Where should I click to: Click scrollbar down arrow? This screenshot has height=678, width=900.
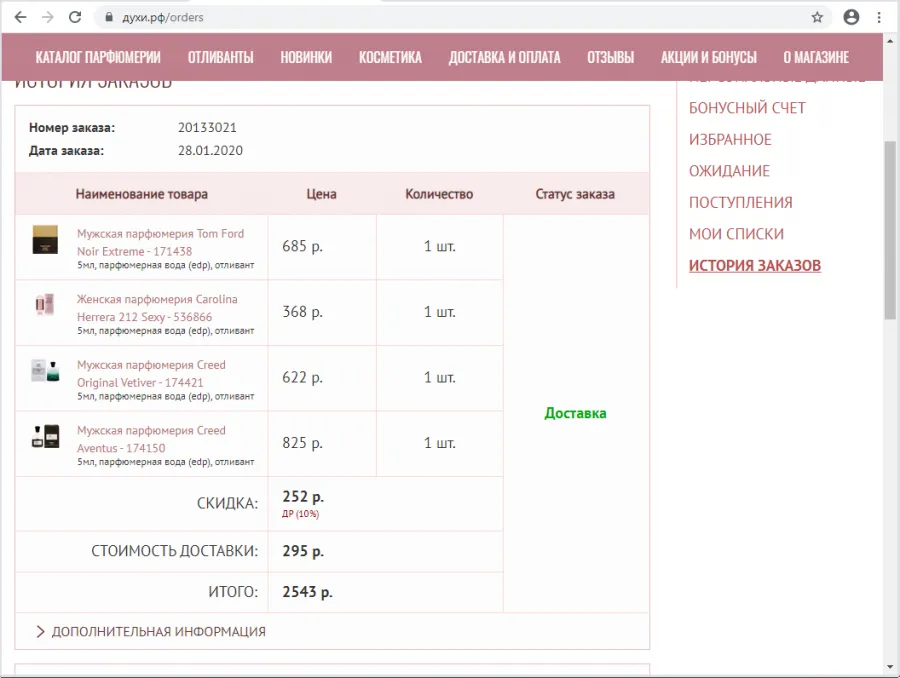click(x=890, y=667)
